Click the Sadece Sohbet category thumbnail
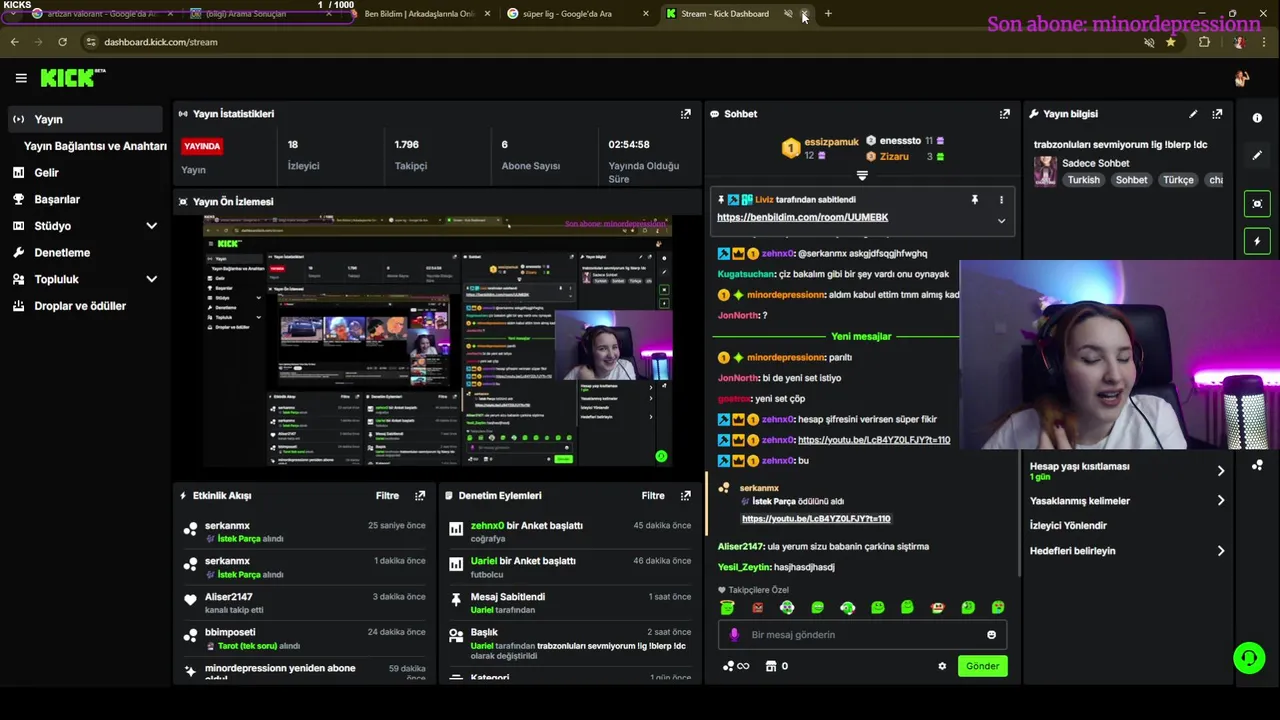 pos(1045,171)
